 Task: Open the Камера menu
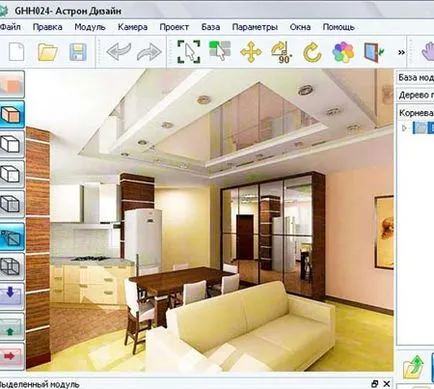[x=132, y=27]
